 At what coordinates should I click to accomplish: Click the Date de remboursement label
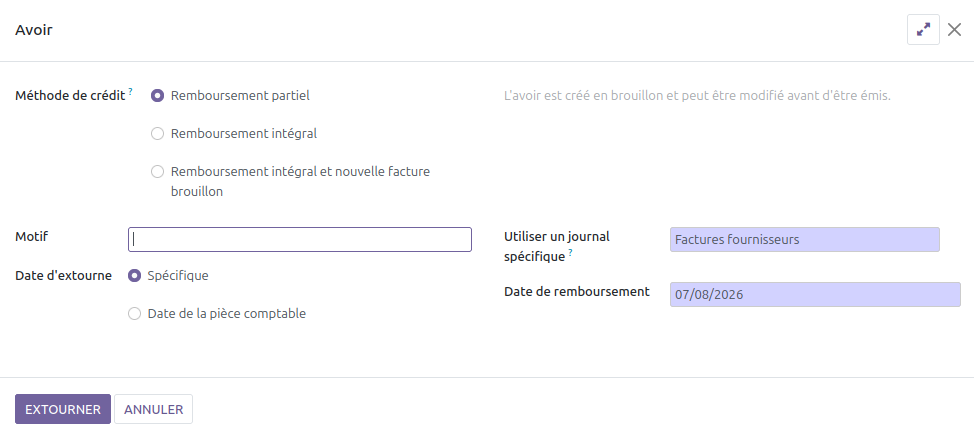577,291
